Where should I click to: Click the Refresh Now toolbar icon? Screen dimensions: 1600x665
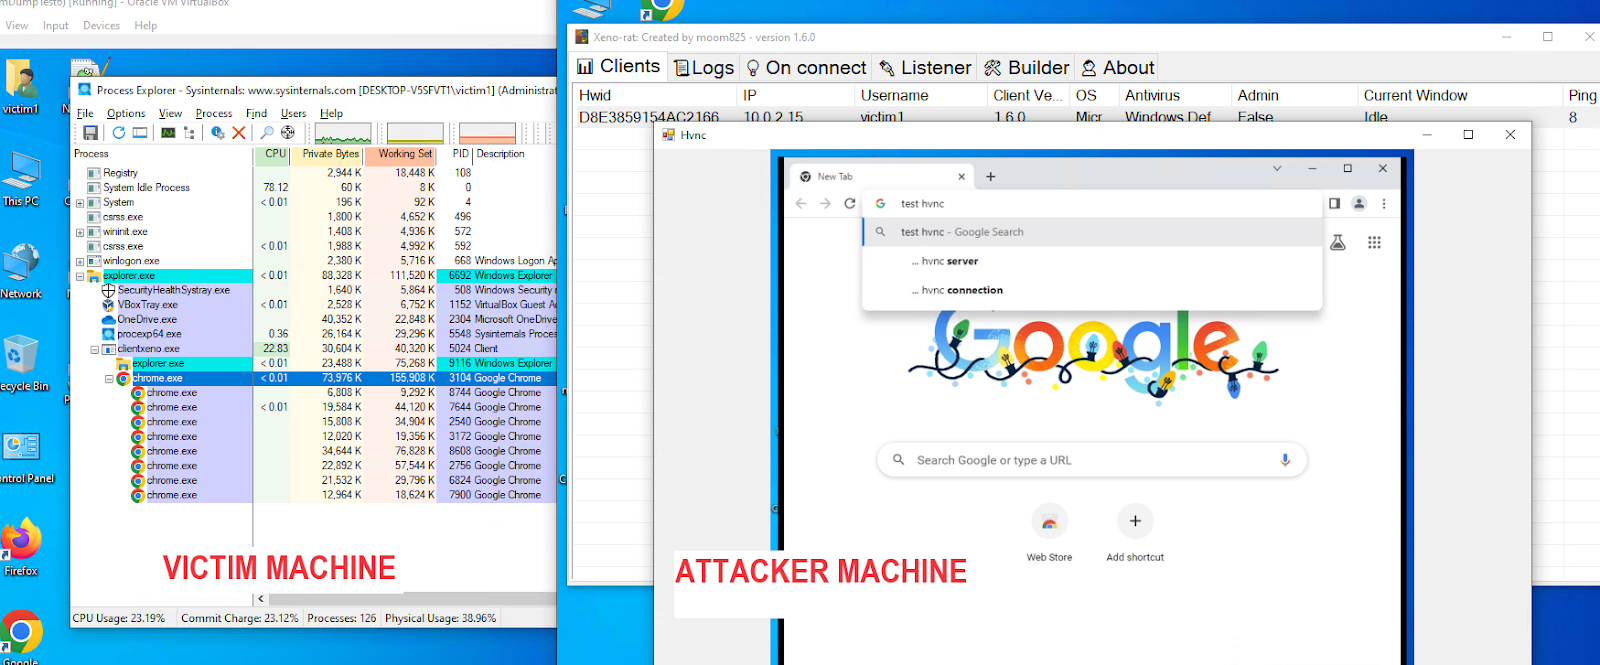coord(119,133)
